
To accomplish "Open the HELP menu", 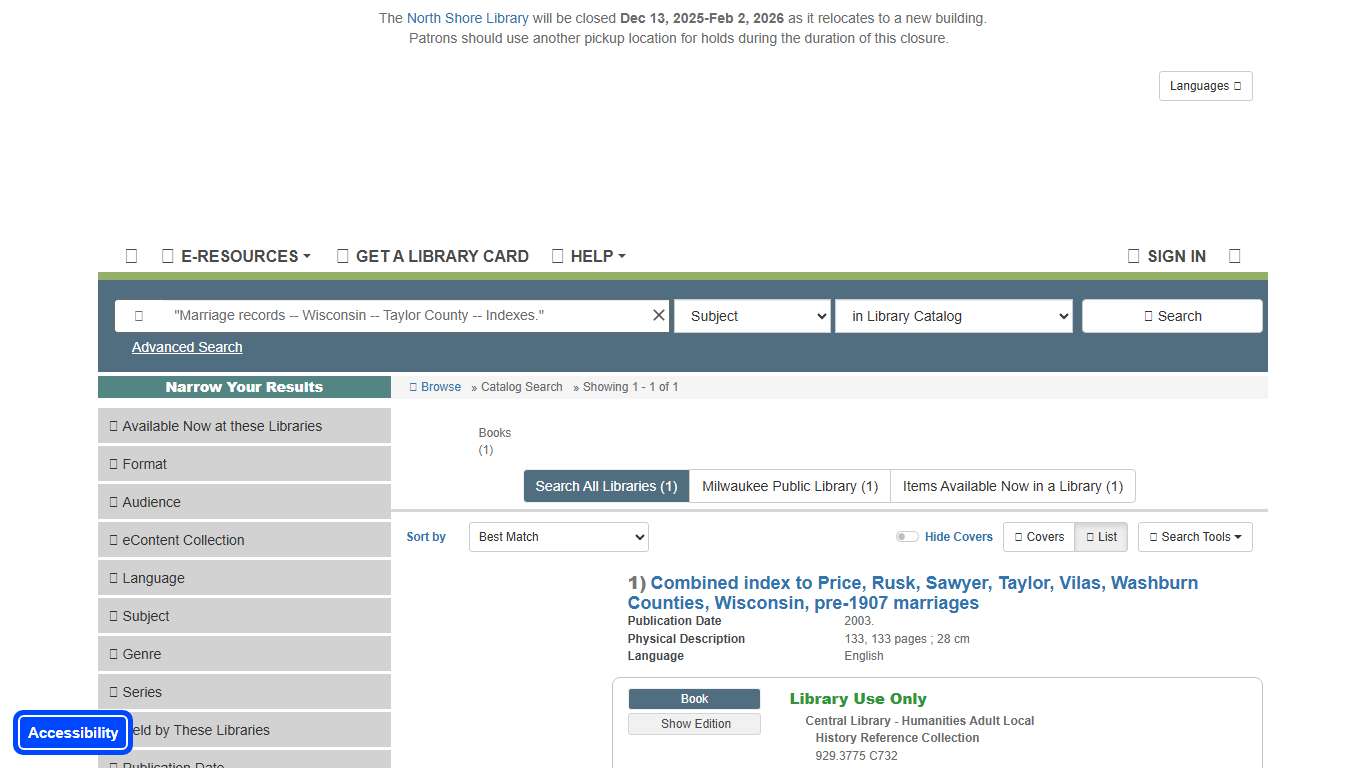I will [588, 256].
